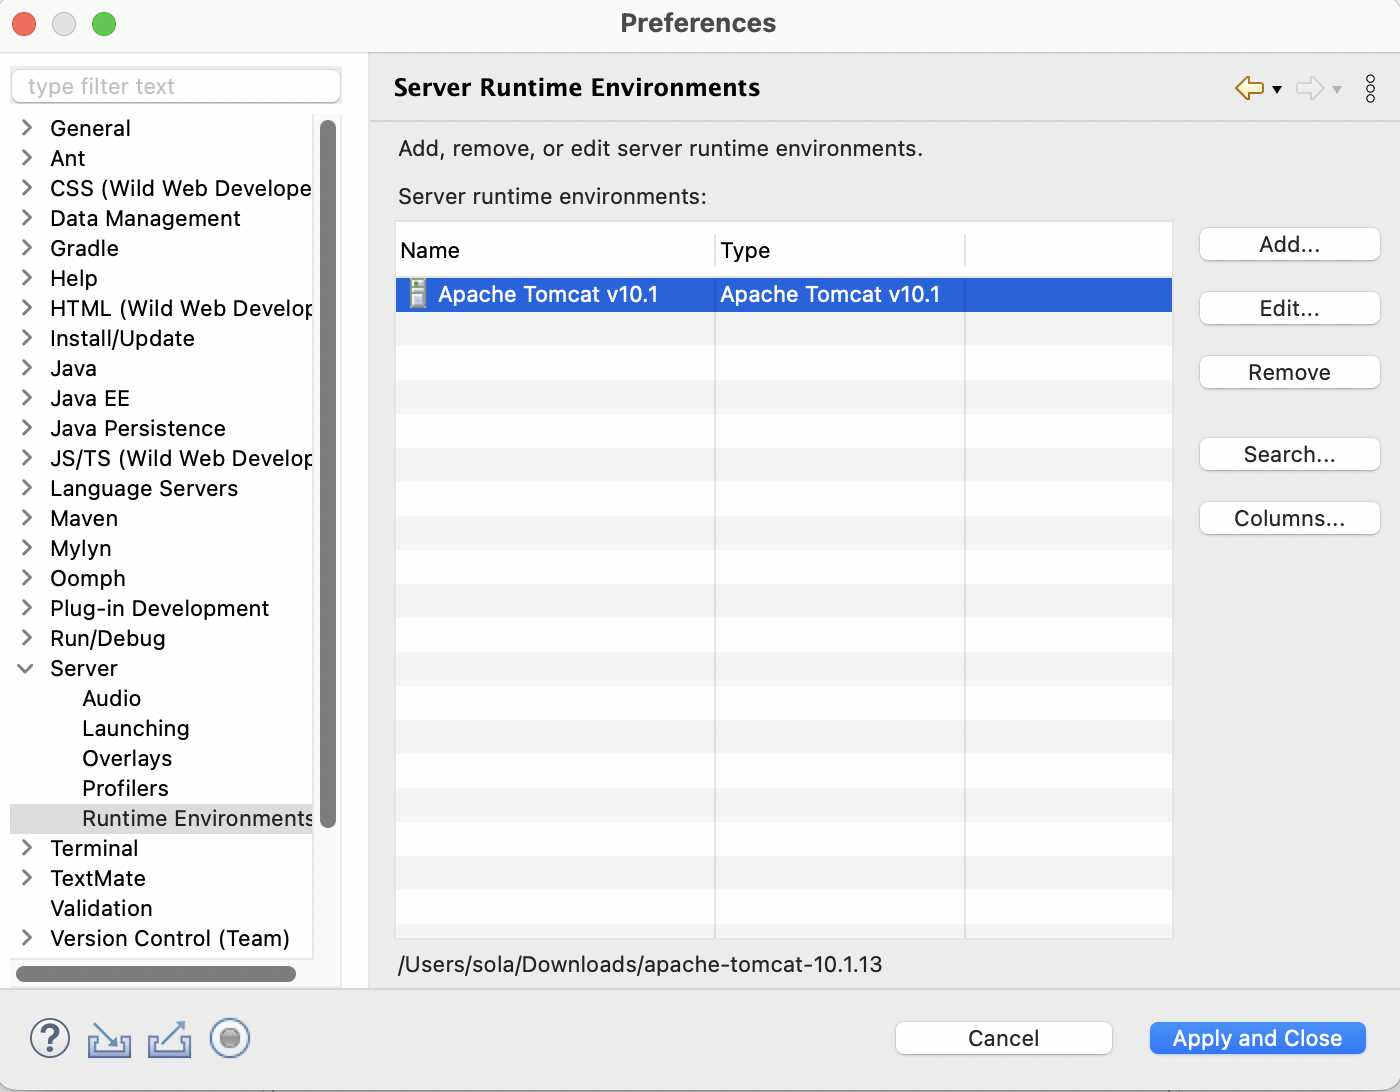This screenshot has width=1400, height=1092.
Task: Collapse the Server tree node
Action: pyautogui.click(x=26, y=668)
